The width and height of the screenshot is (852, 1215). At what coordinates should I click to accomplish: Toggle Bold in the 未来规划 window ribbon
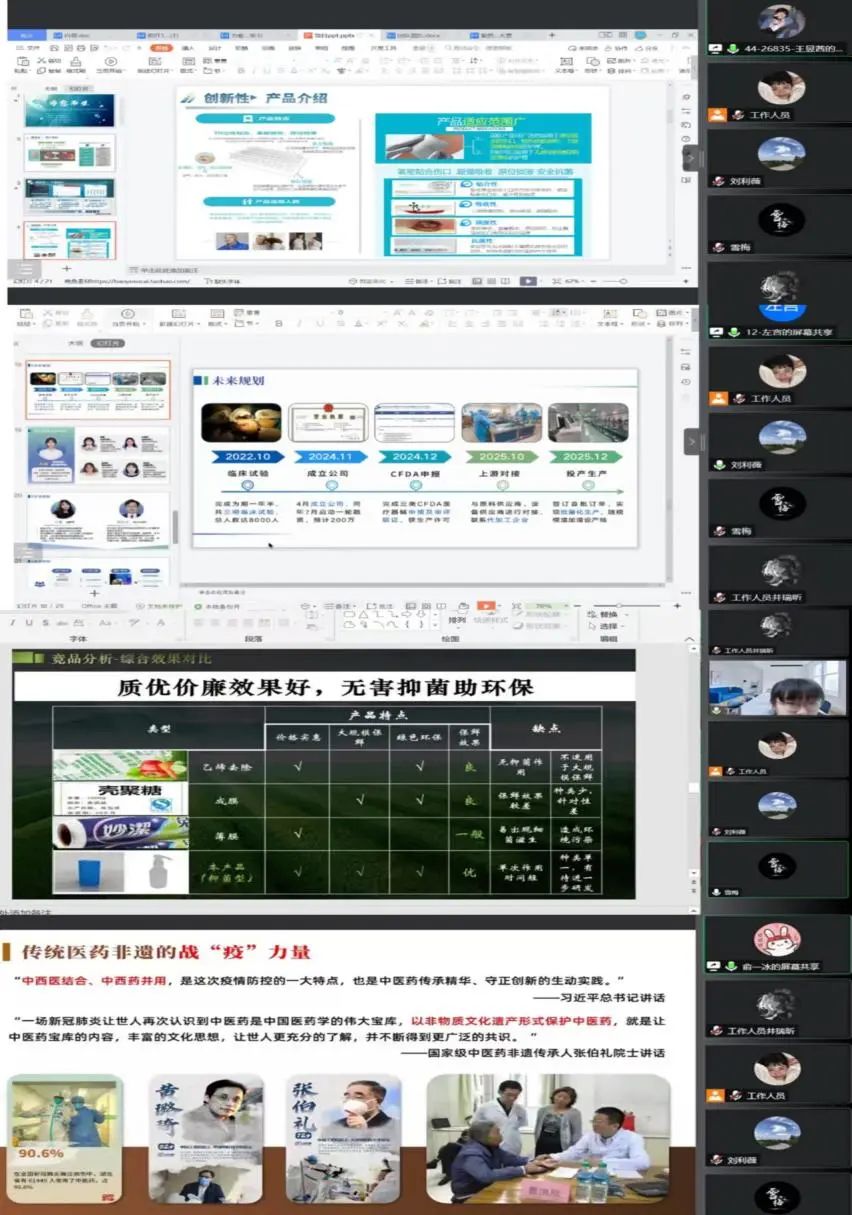tap(278, 323)
